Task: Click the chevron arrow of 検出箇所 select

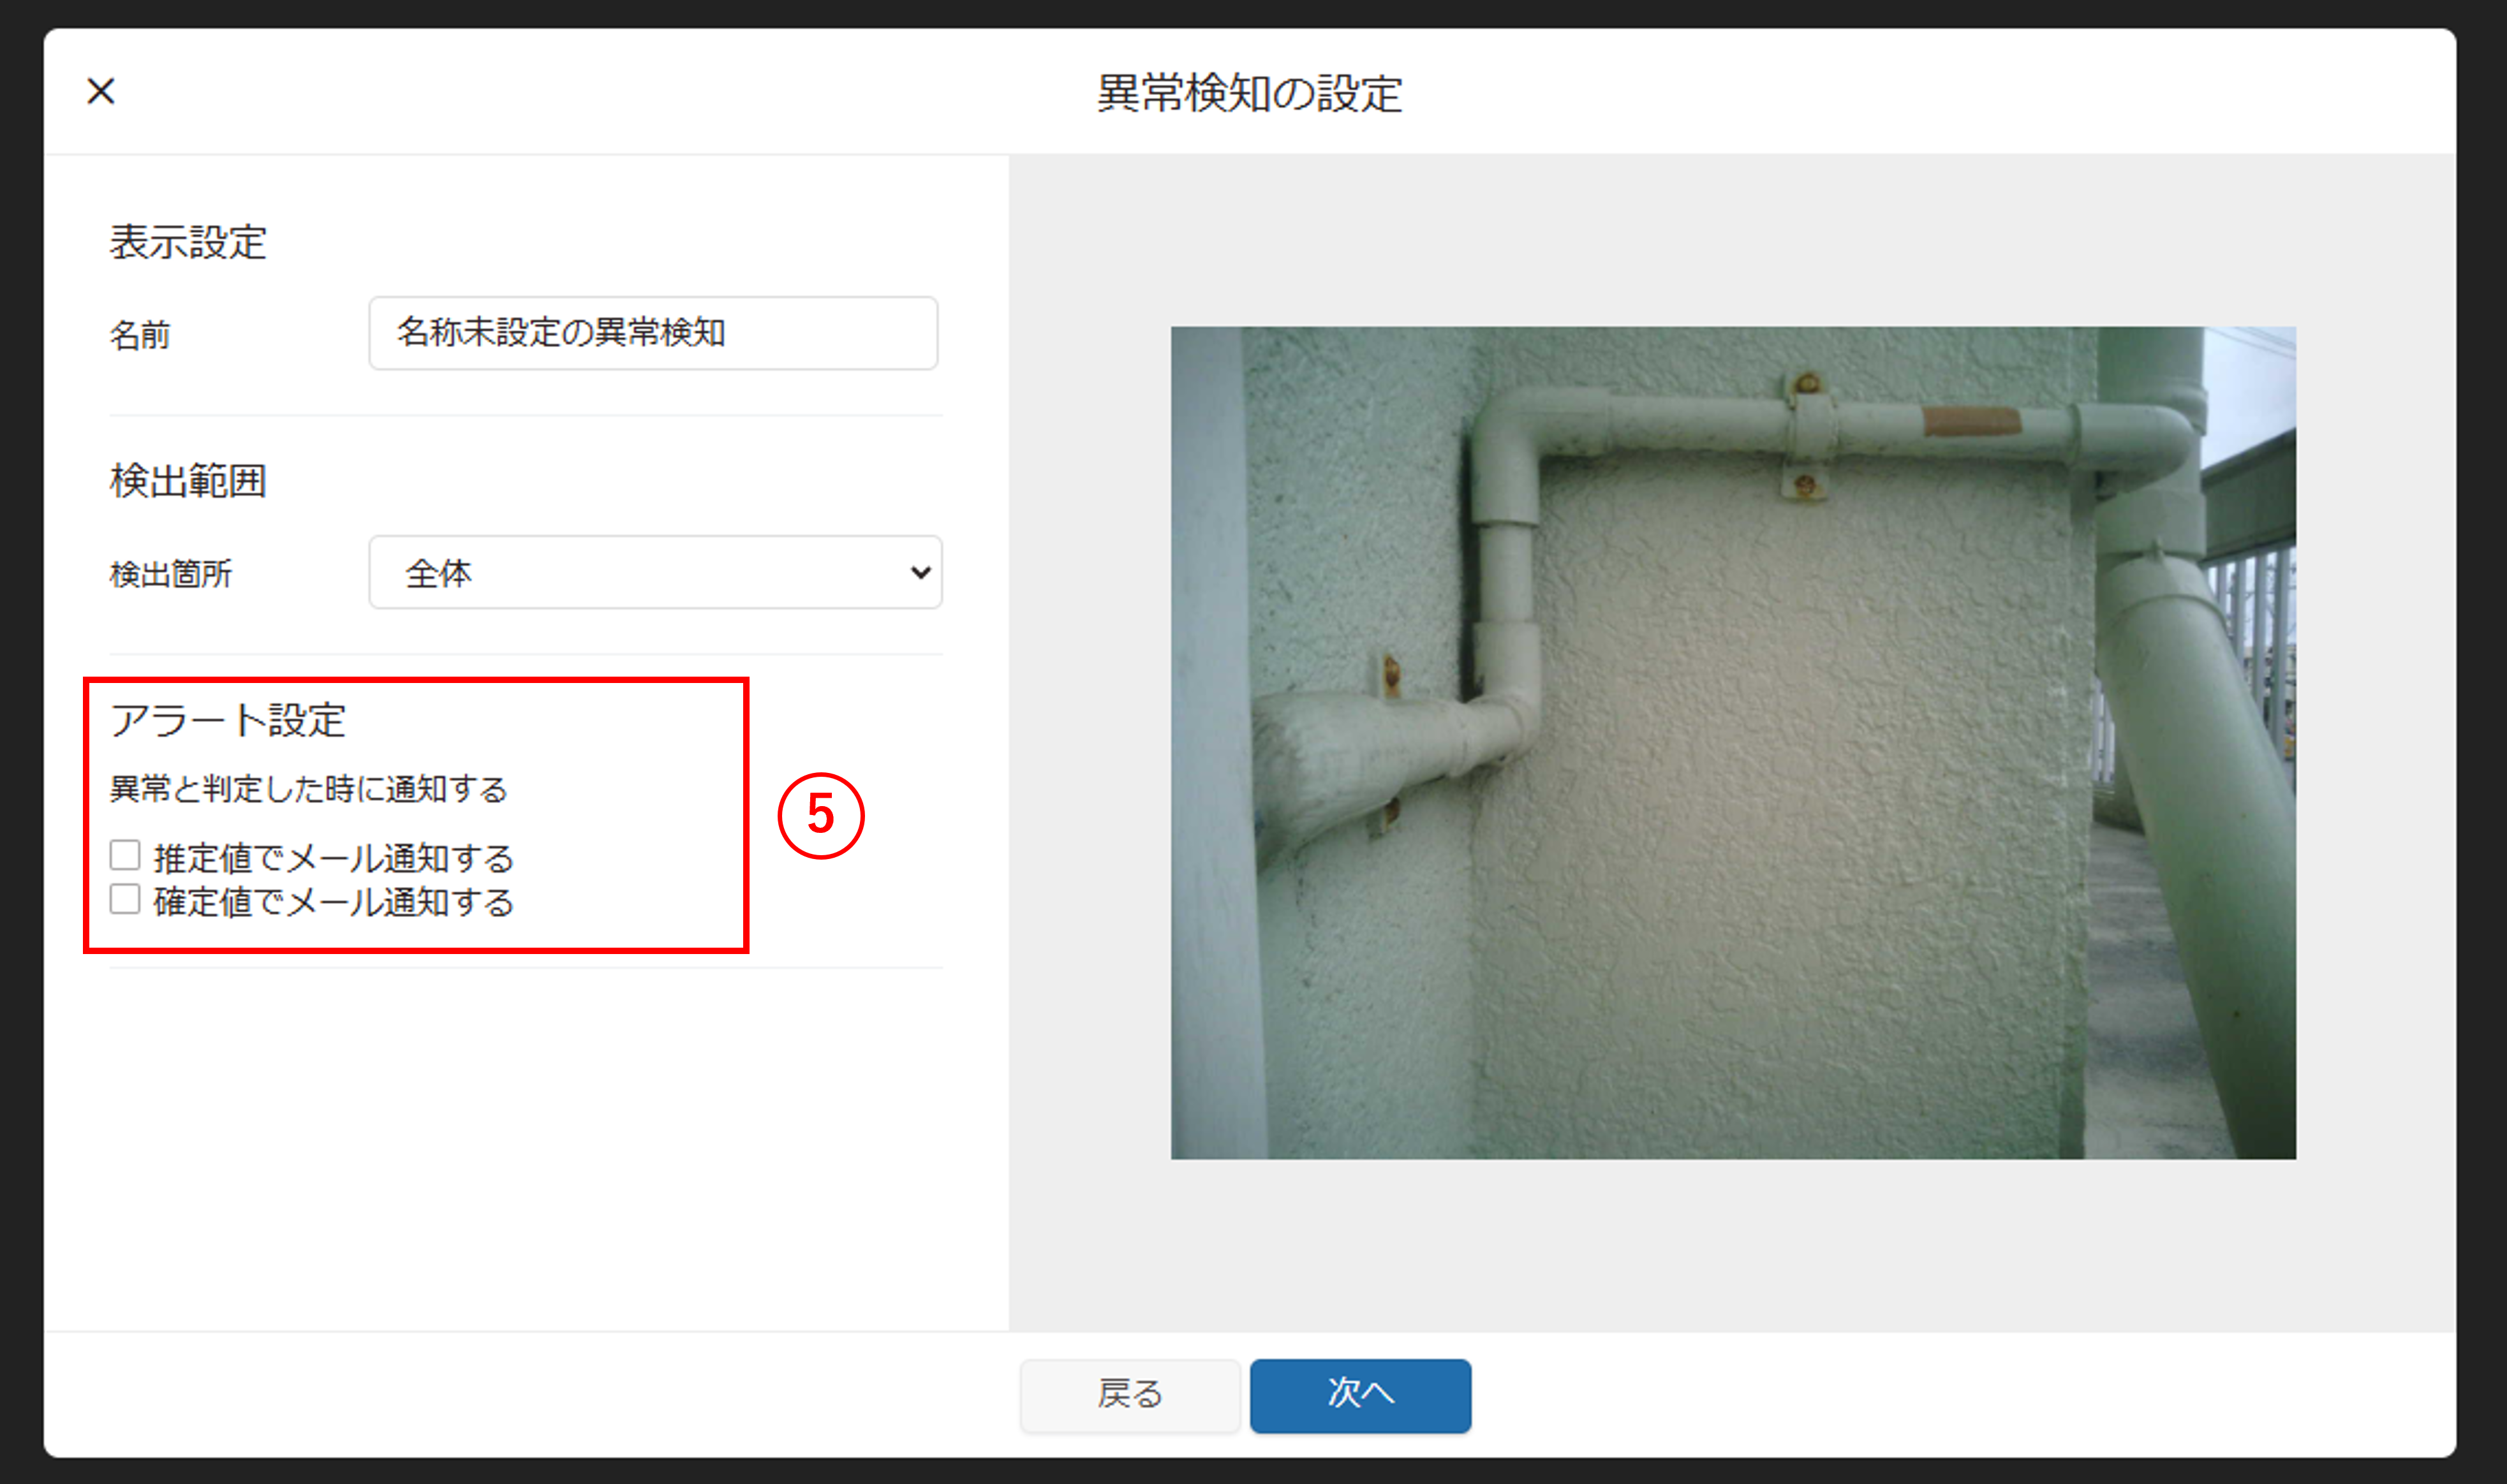Action: pos(920,573)
